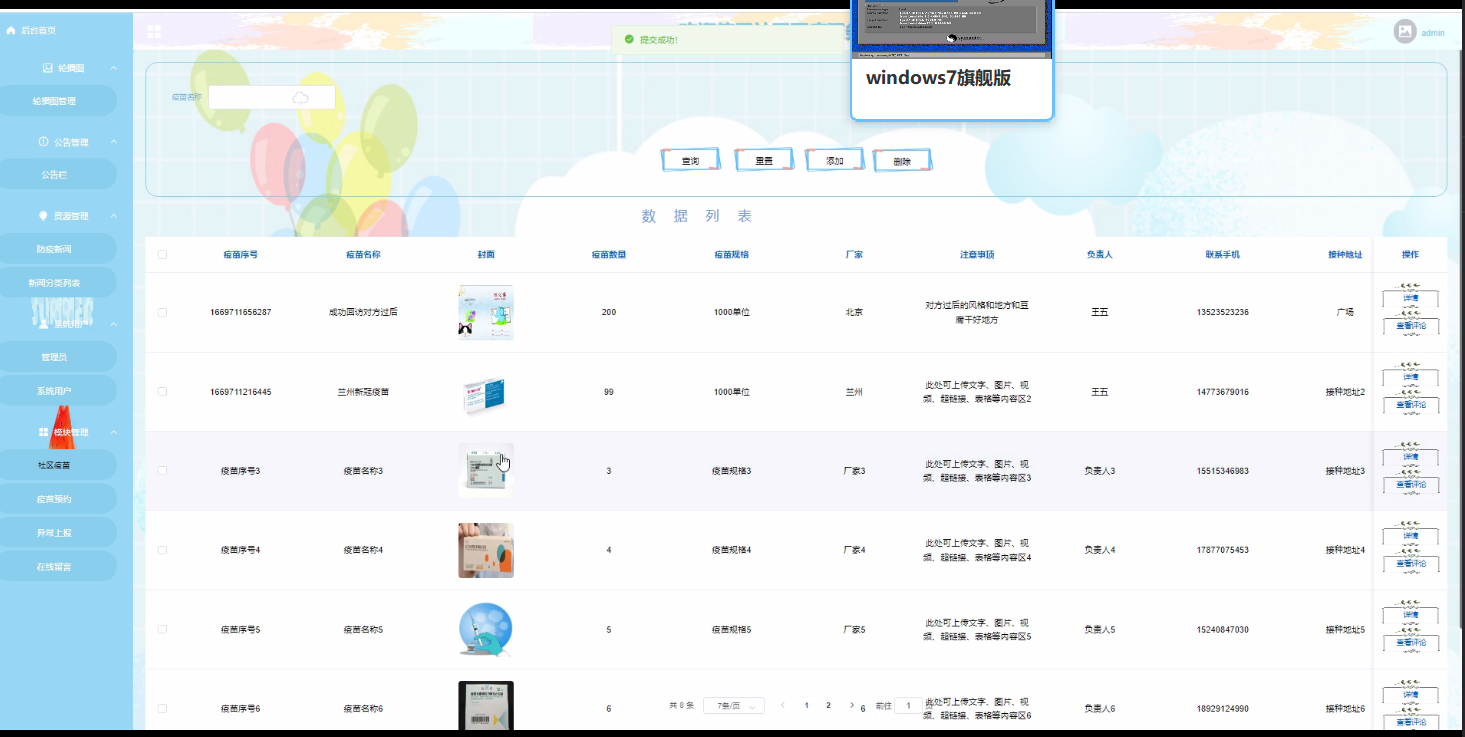Open cover image of 疫苗名称4 row

[486, 550]
